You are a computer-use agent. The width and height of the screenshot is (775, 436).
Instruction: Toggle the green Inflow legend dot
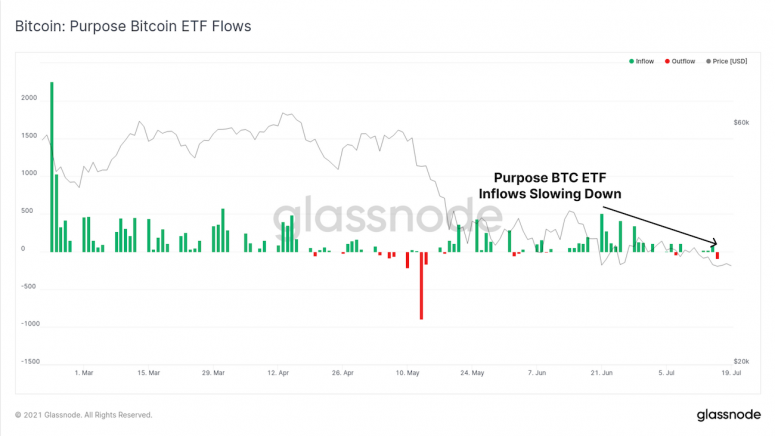coord(631,61)
